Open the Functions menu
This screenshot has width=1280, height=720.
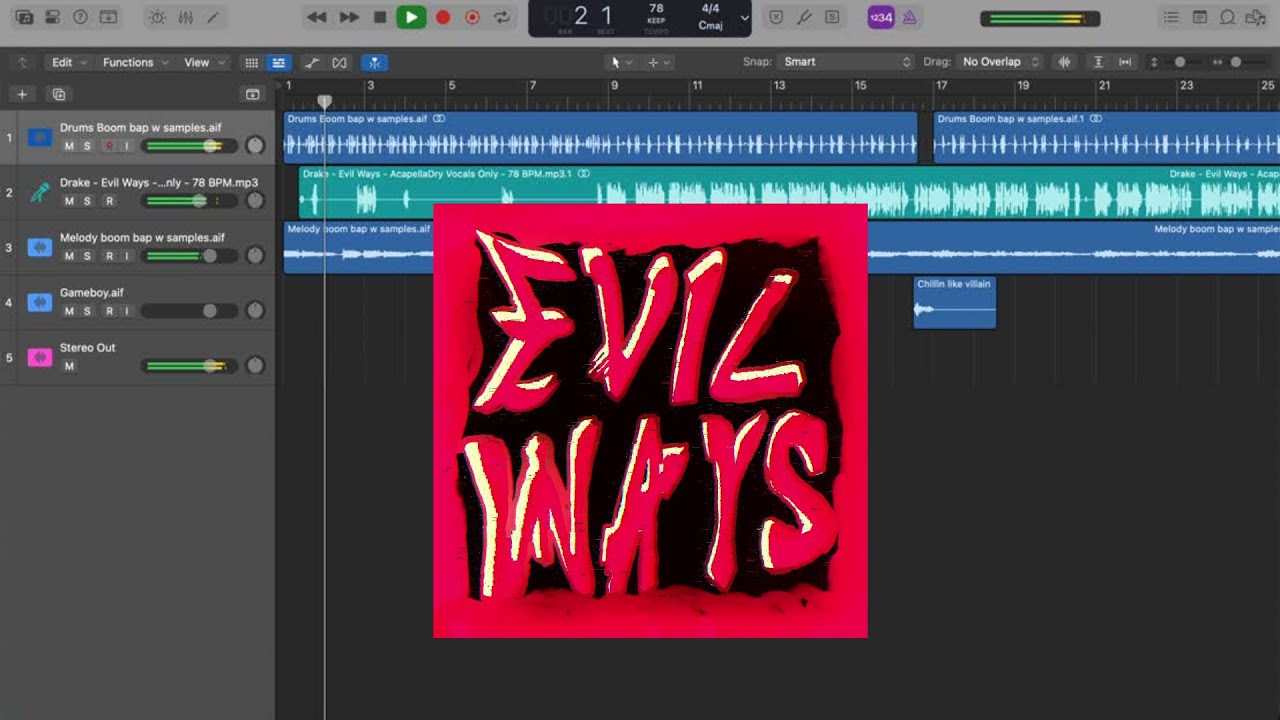tap(135, 62)
